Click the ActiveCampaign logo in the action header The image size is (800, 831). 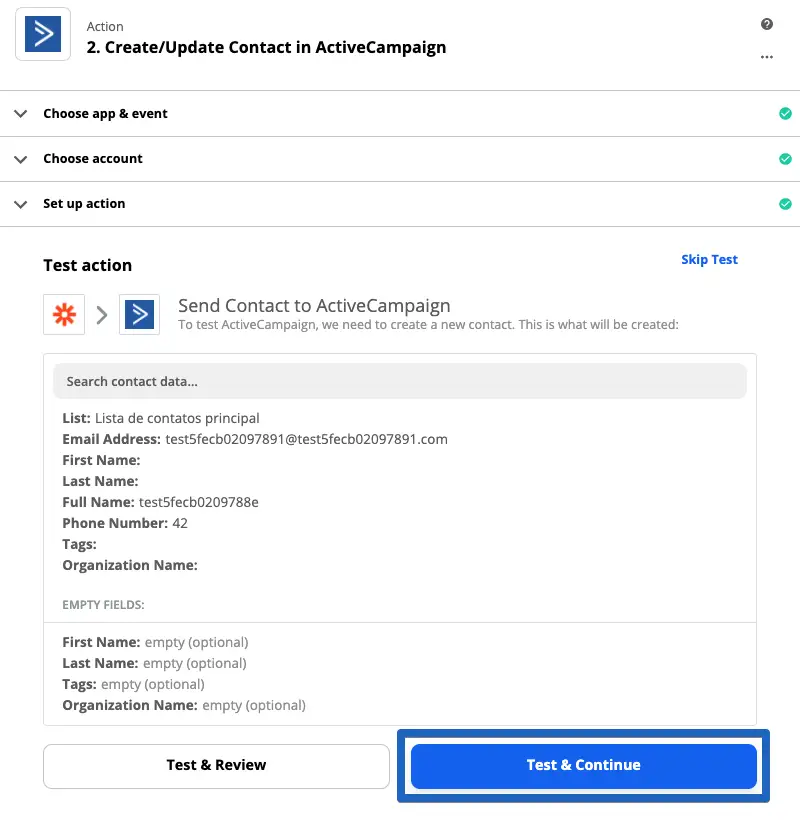point(43,34)
